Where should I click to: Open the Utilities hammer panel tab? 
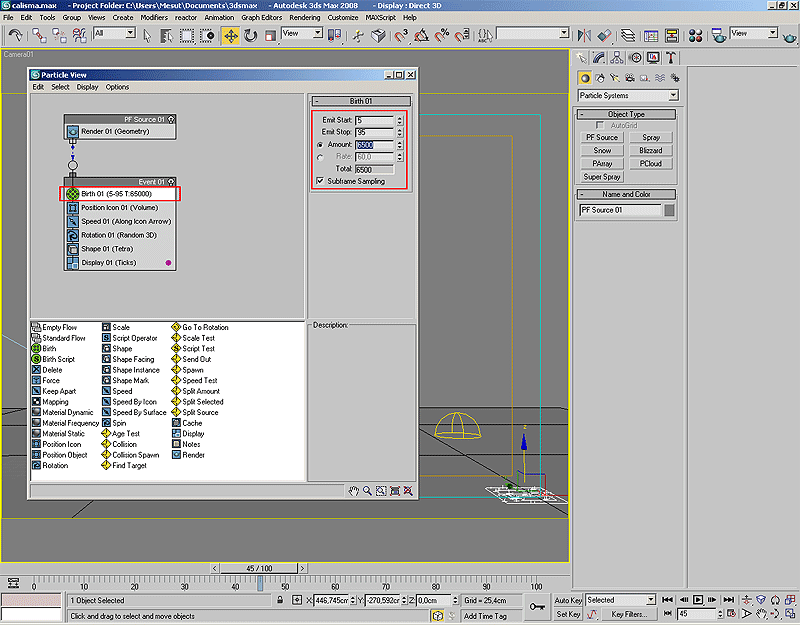pyautogui.click(x=670, y=58)
